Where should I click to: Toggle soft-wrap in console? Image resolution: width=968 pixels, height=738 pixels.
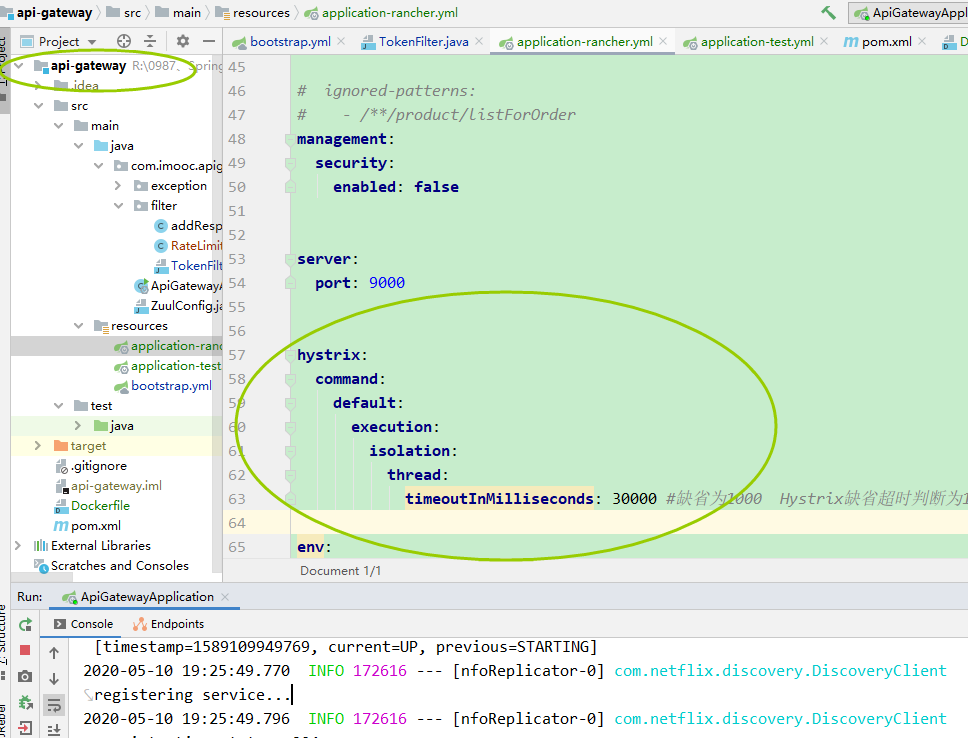pos(54,704)
